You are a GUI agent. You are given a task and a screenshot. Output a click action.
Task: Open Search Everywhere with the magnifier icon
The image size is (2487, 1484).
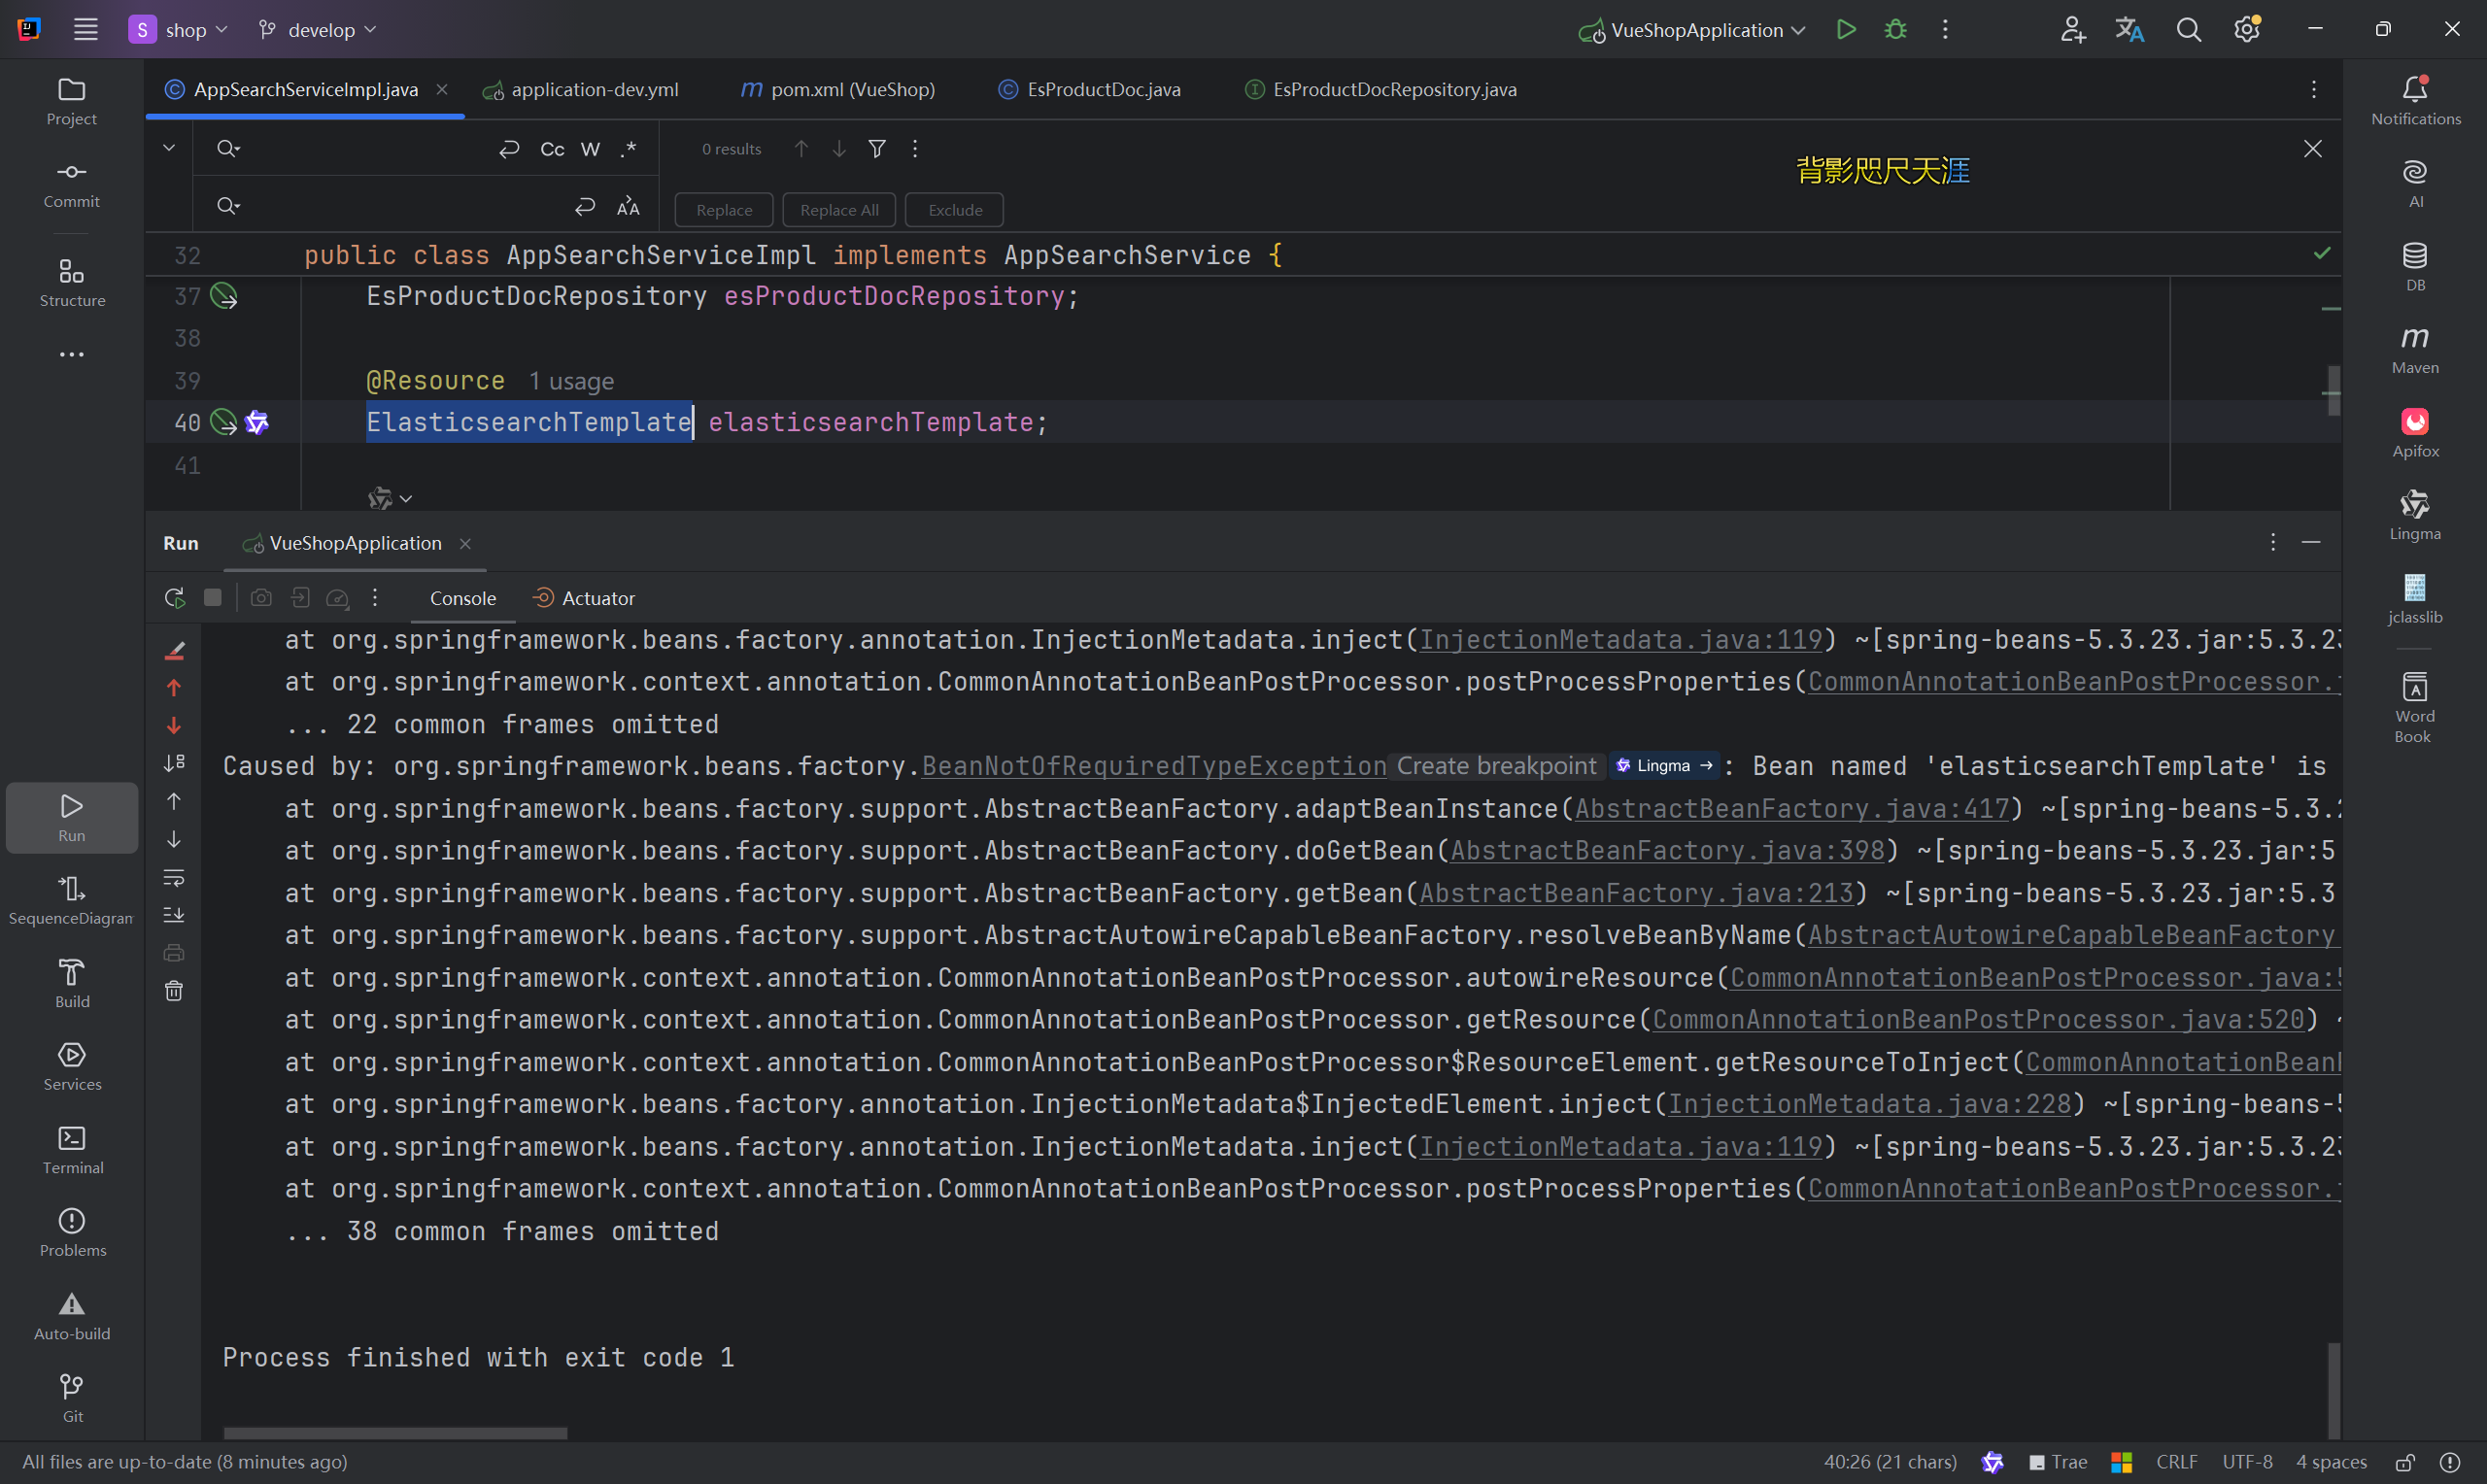(2189, 29)
